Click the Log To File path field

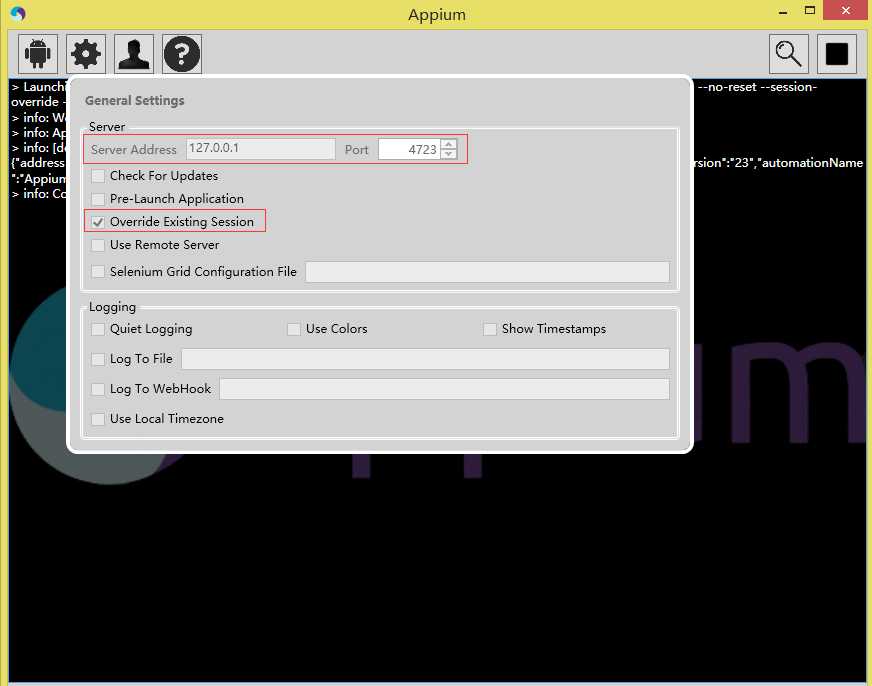(425, 359)
